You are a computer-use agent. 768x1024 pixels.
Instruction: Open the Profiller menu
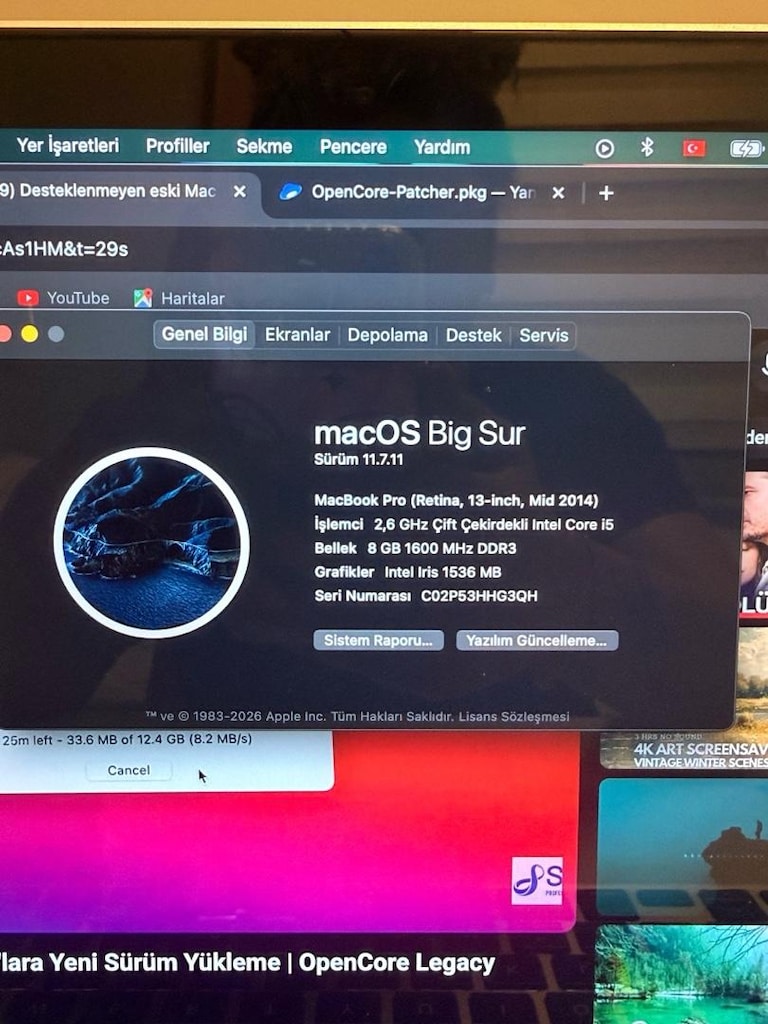[178, 146]
